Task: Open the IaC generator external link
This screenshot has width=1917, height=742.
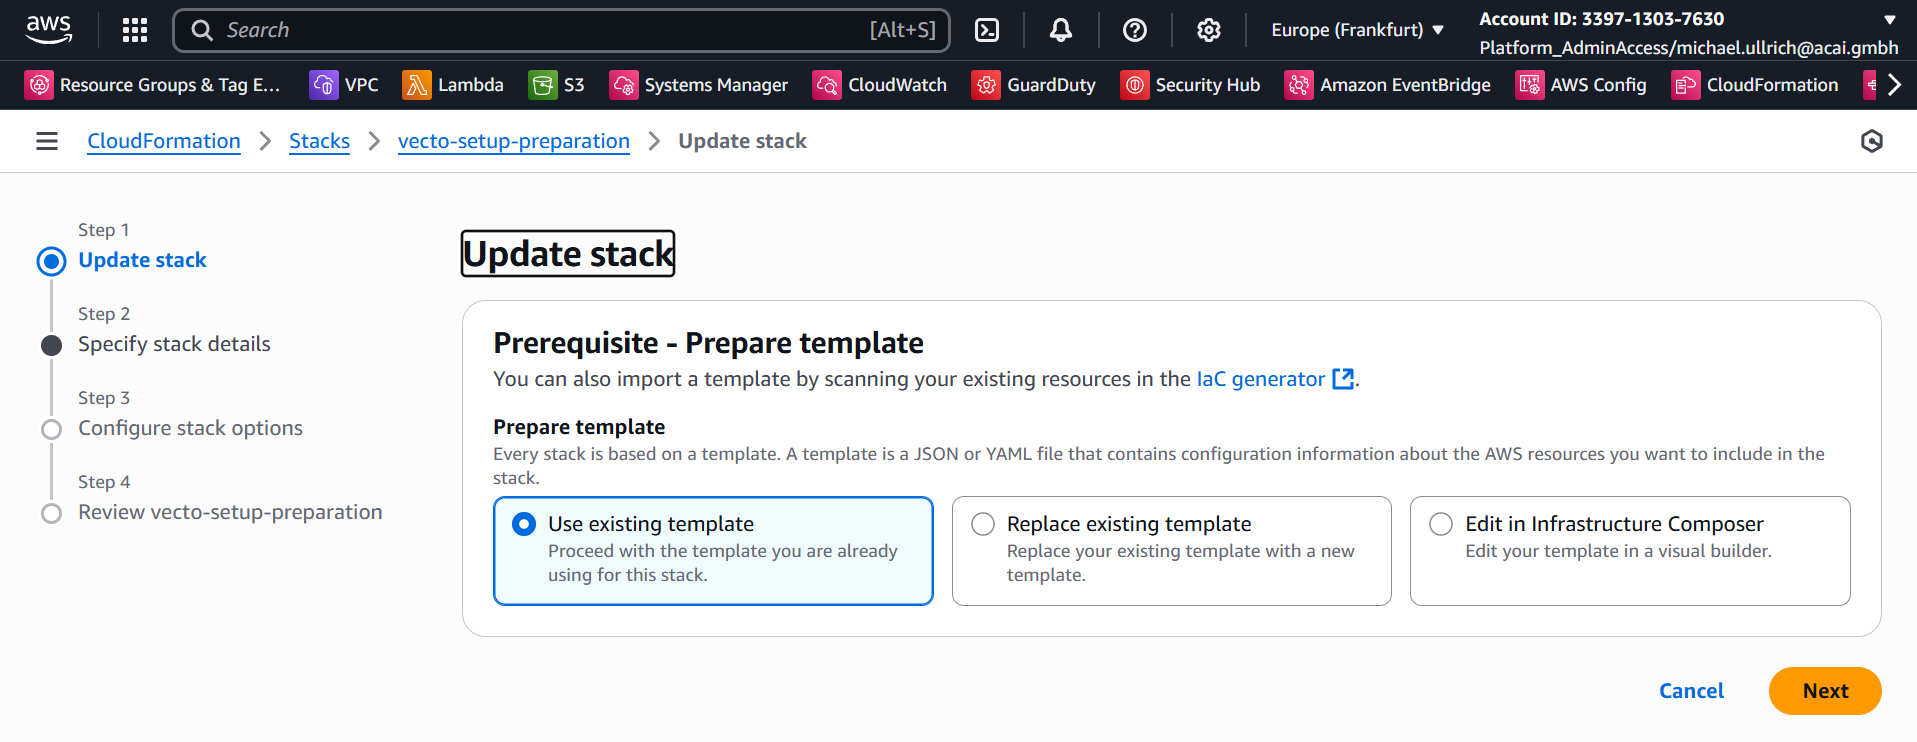Action: tap(1275, 379)
